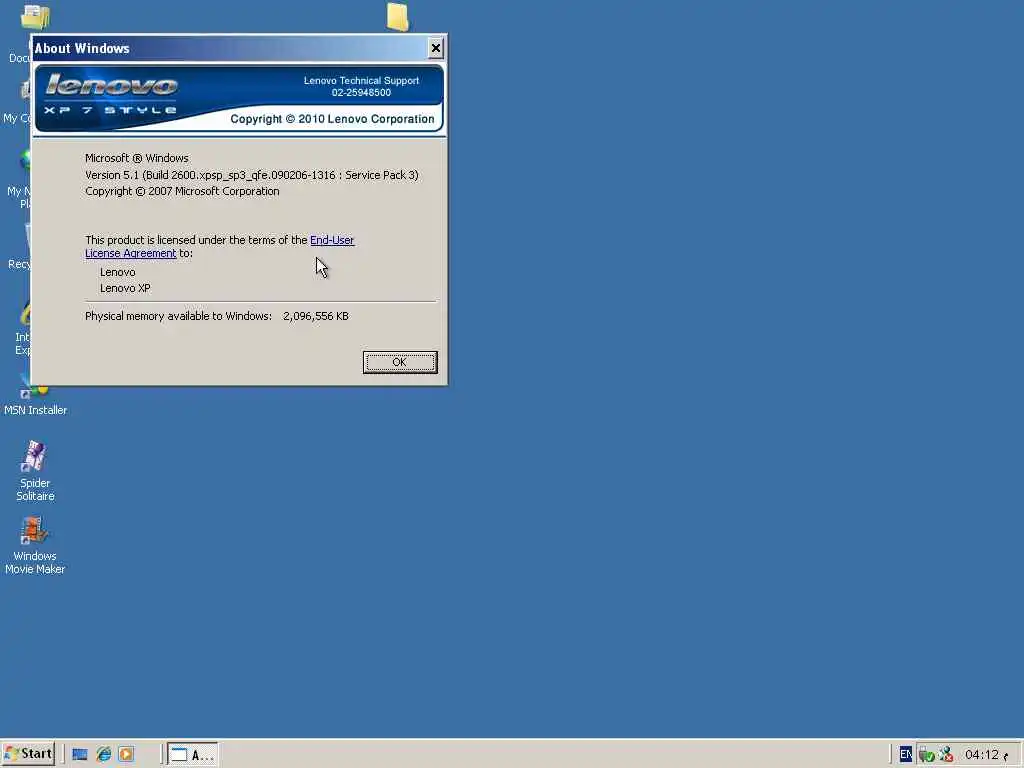Select the Documents folder icon on the desktop
This screenshot has width=1024, height=768.
pos(33,17)
